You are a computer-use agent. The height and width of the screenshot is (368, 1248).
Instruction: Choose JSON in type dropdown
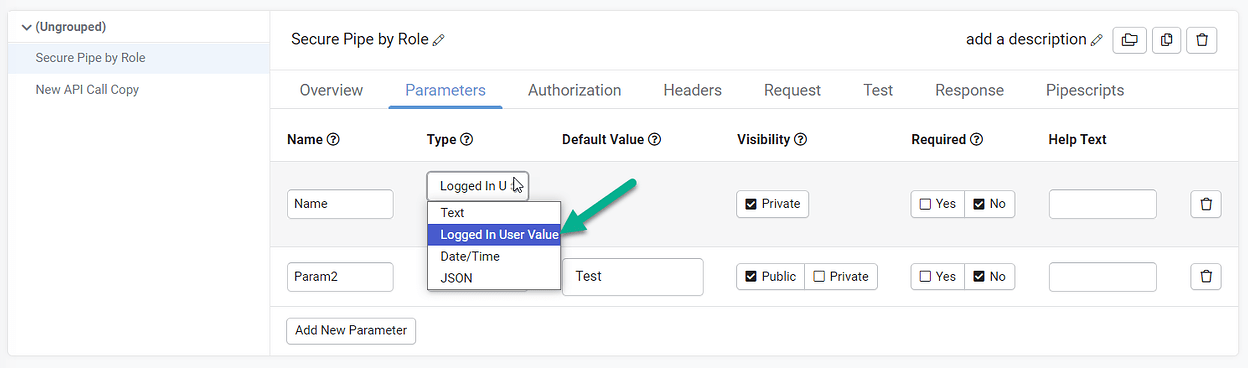[x=494, y=278]
